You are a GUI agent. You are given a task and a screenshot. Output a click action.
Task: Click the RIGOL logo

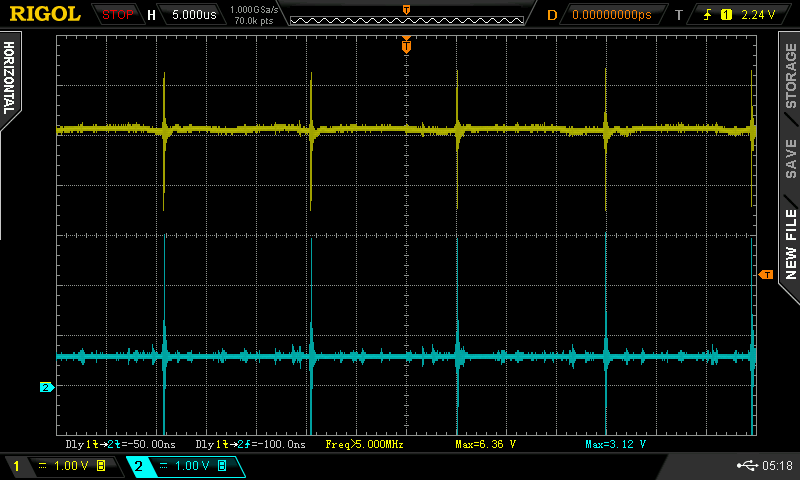(x=45, y=15)
